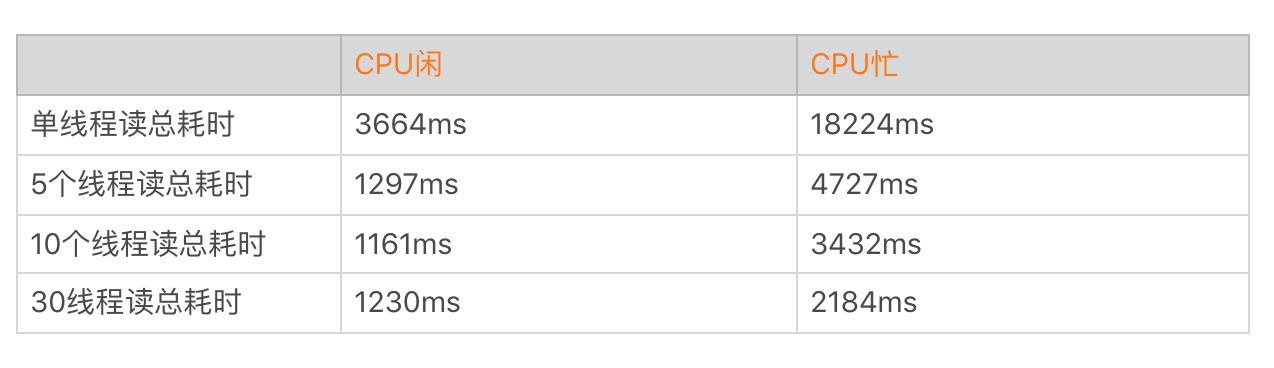Image resolution: width=1274 pixels, height=368 pixels.
Task: Select the 10个线程读总耗时 row label
Action: tap(149, 244)
